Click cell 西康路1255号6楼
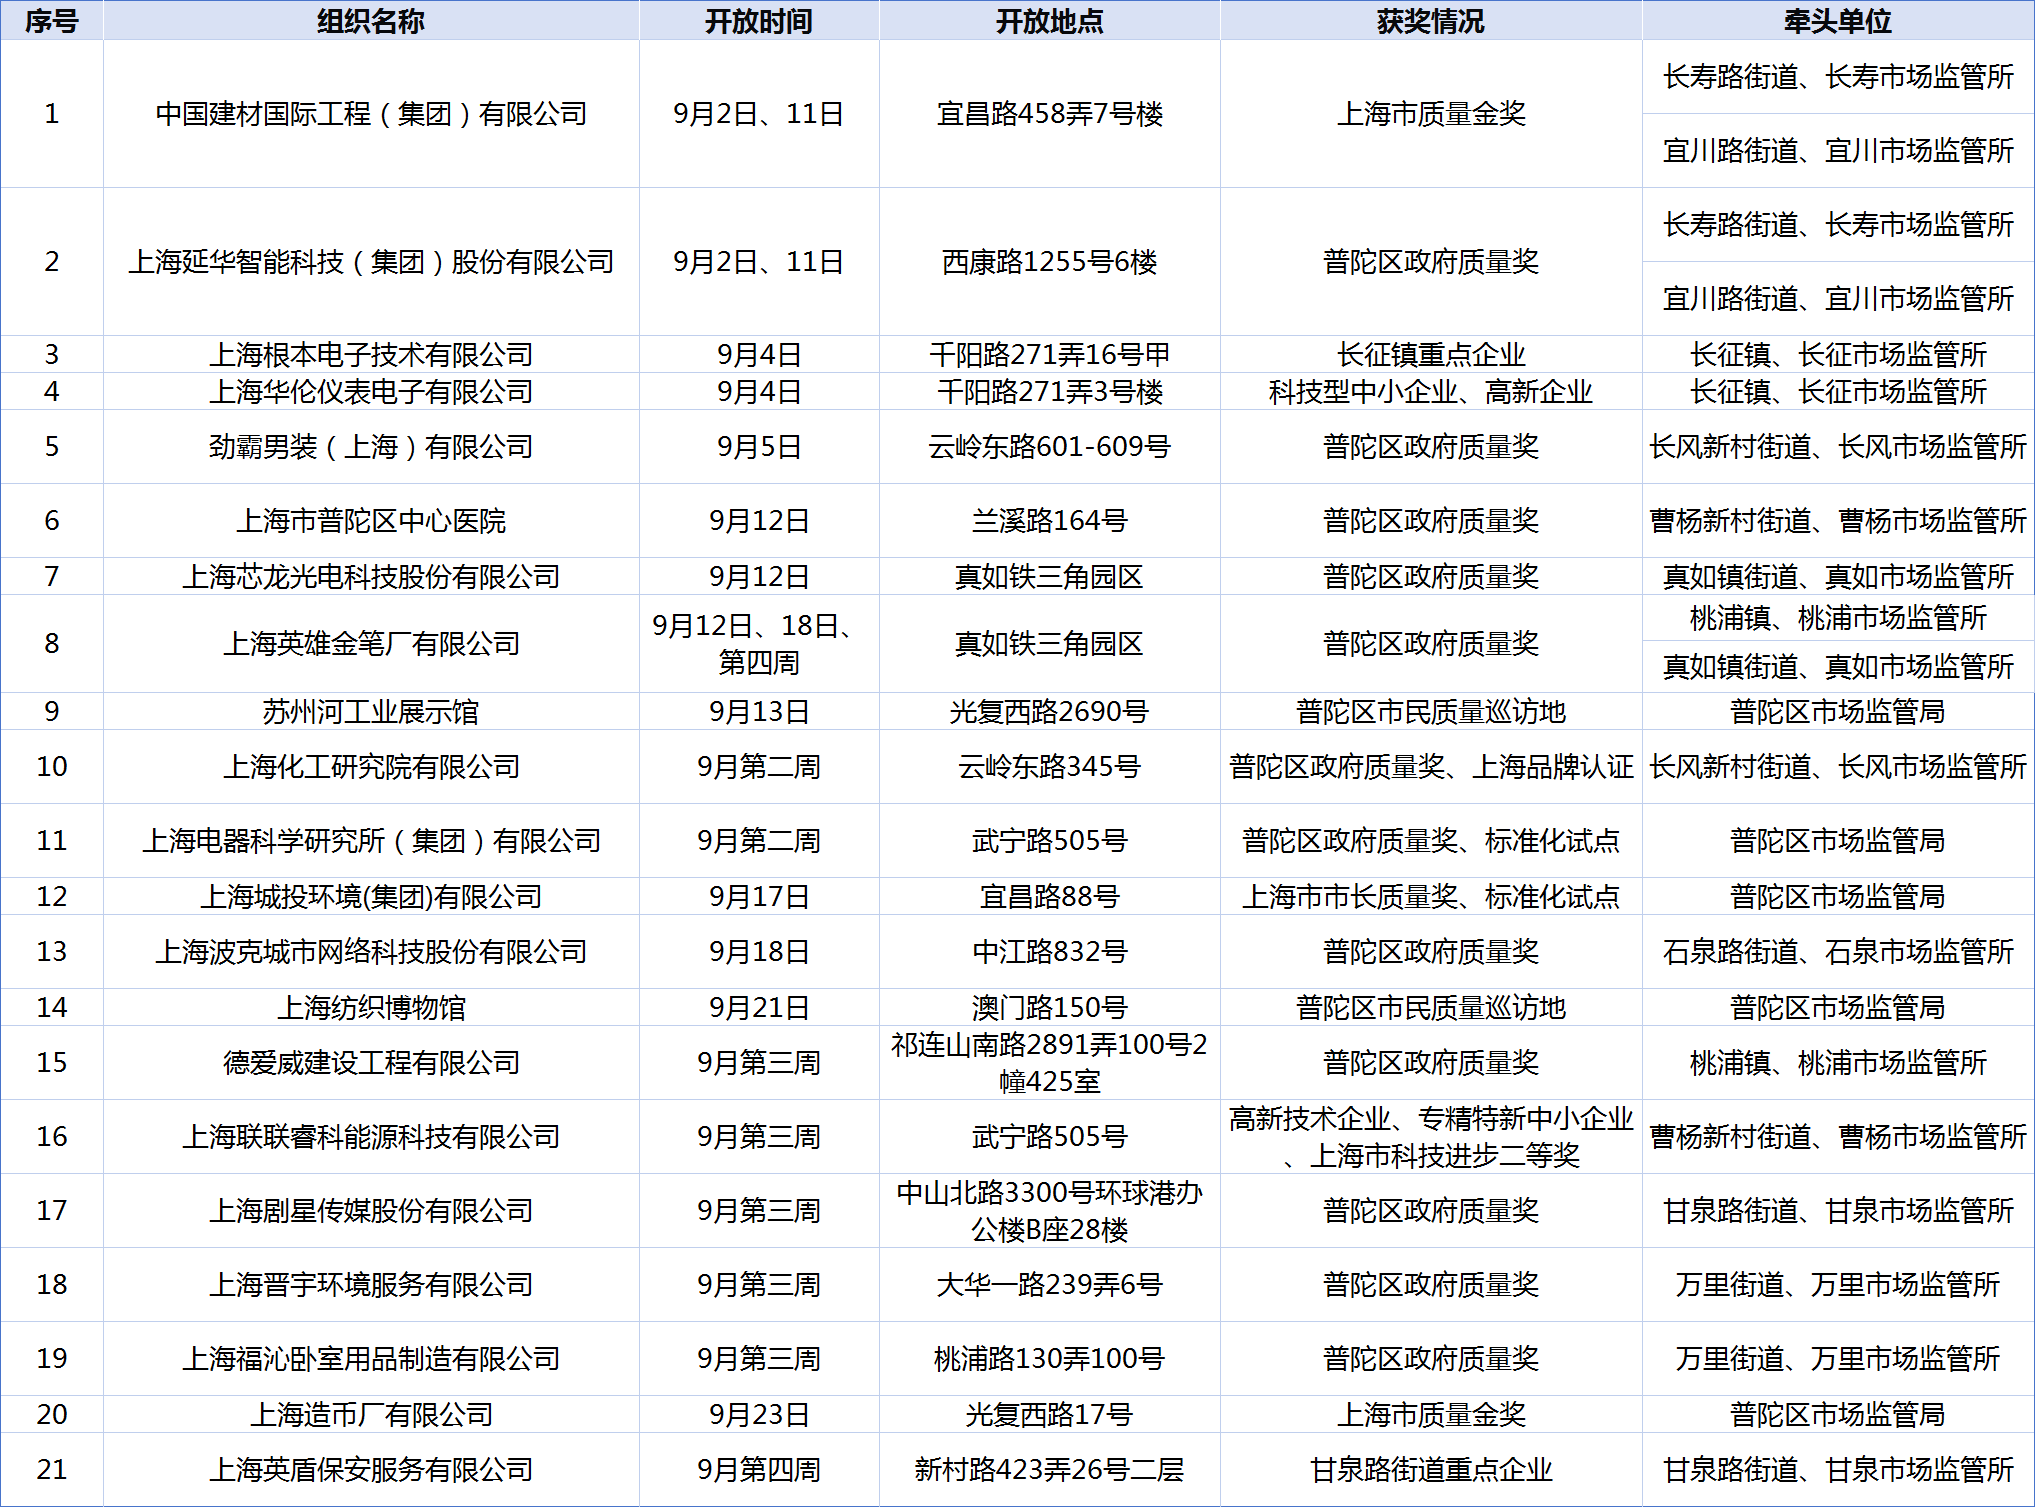 [1049, 262]
